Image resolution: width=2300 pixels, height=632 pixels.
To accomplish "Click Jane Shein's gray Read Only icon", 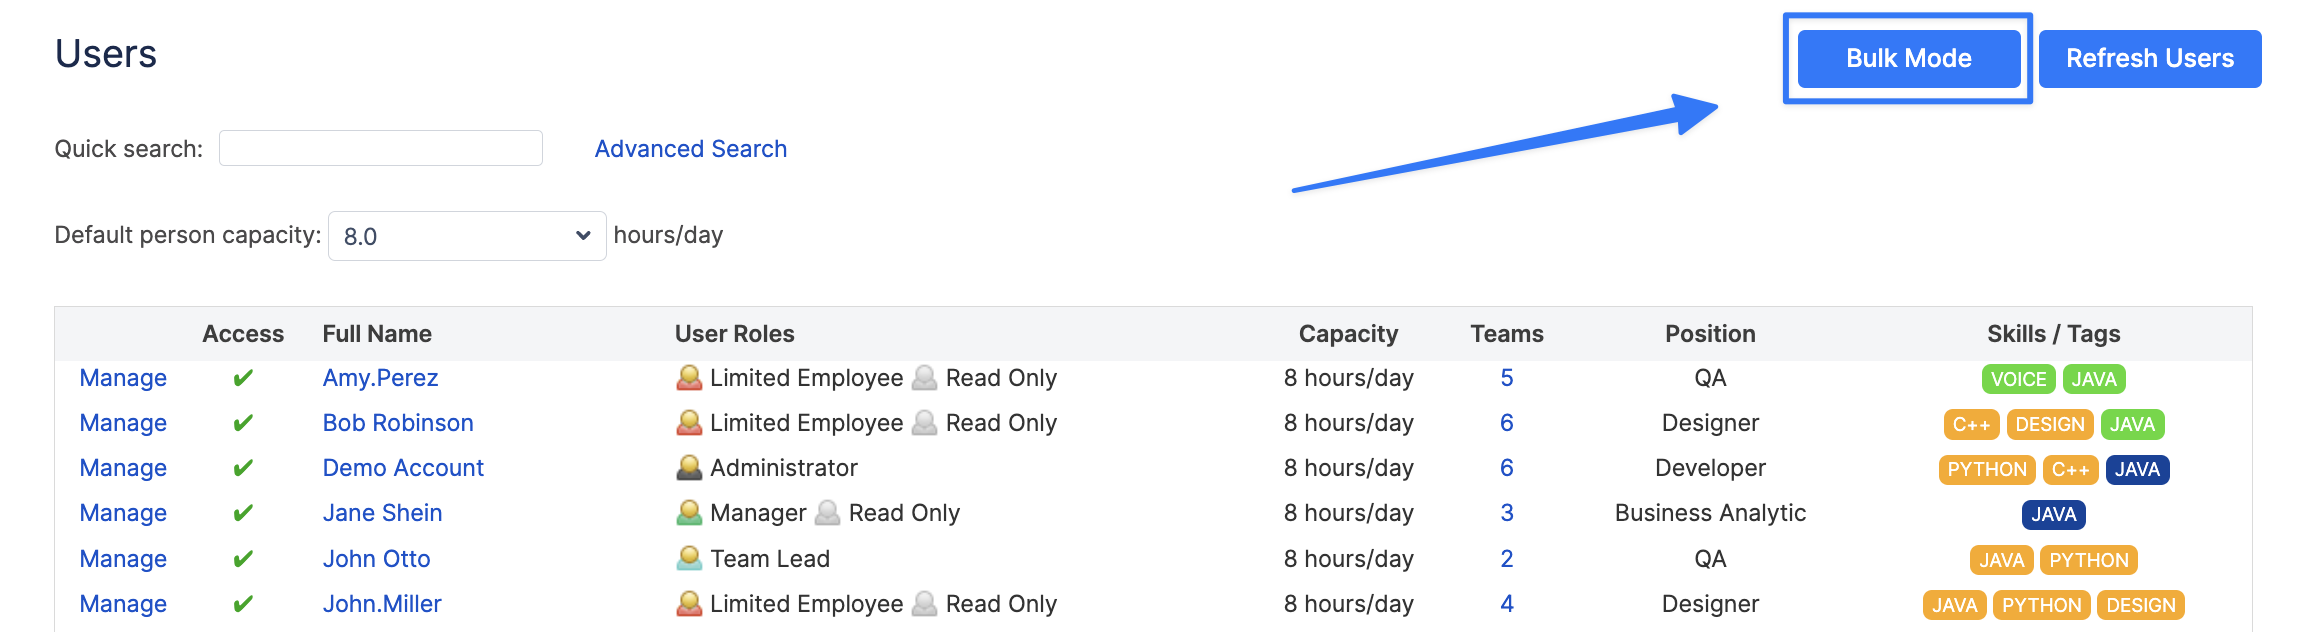I will click(828, 513).
